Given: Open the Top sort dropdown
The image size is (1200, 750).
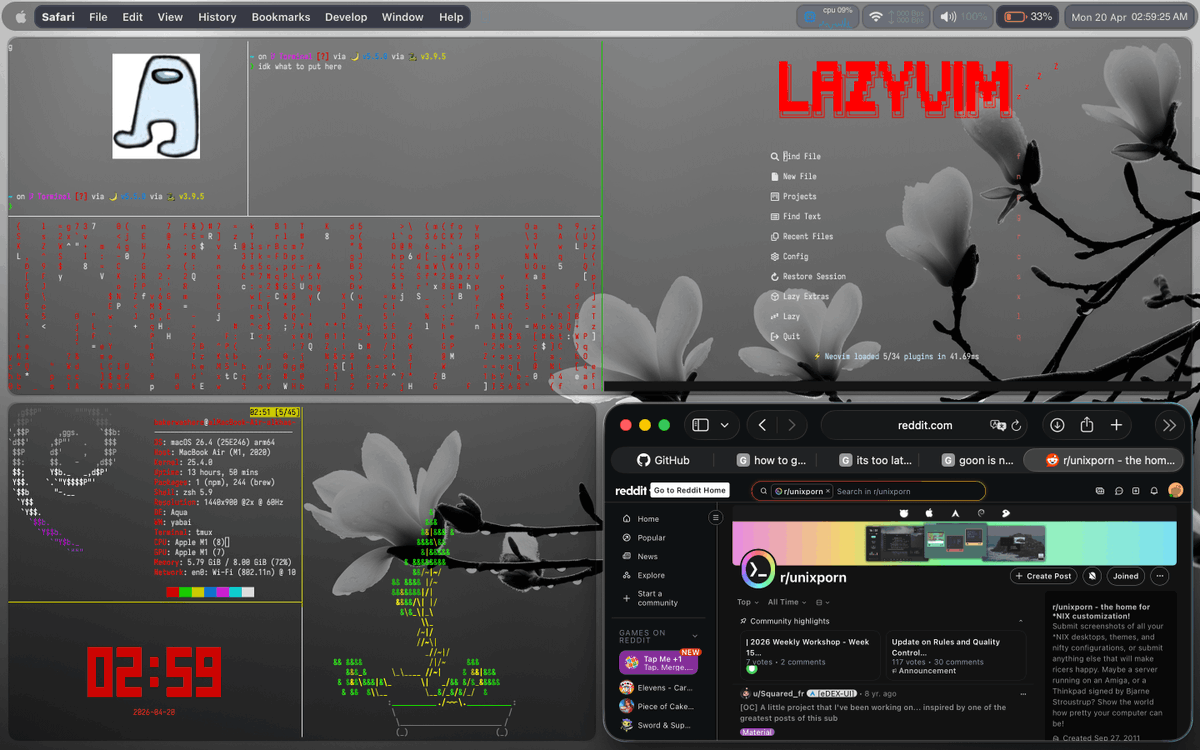Looking at the screenshot, I should click(x=747, y=602).
